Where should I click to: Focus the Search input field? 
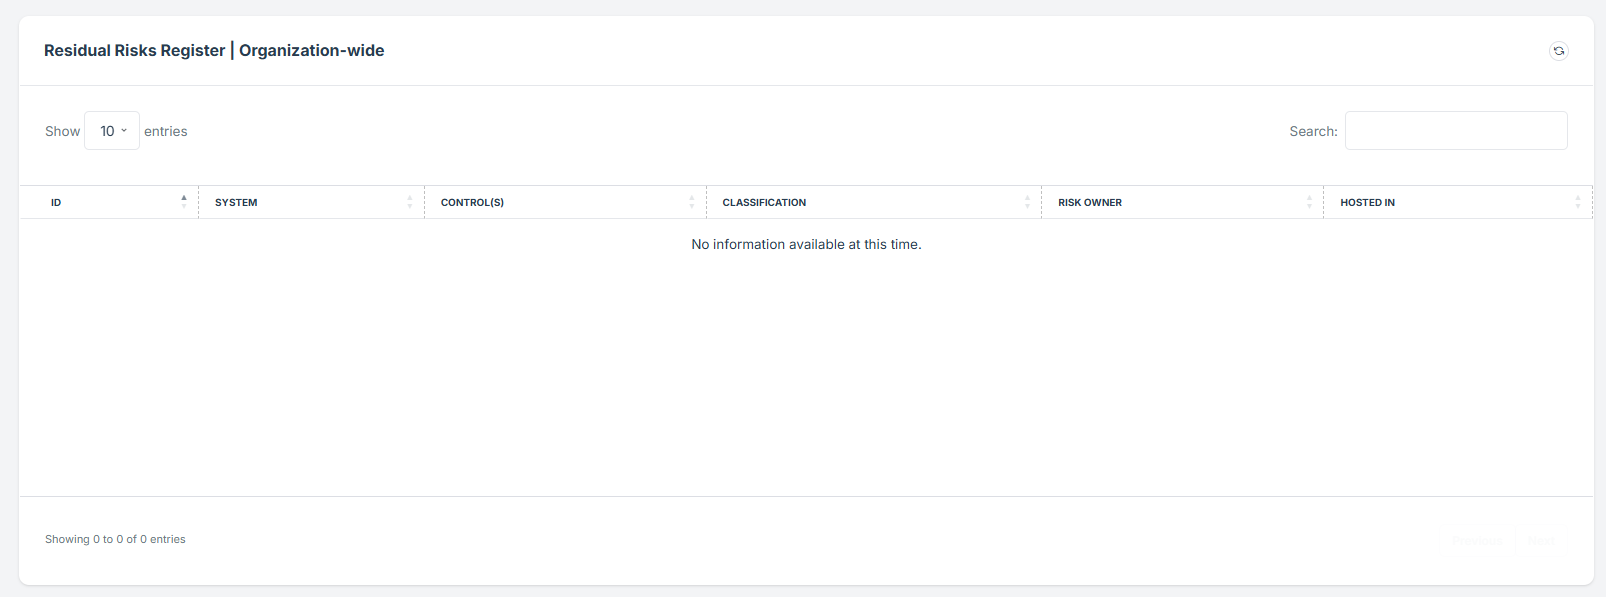coord(1455,131)
